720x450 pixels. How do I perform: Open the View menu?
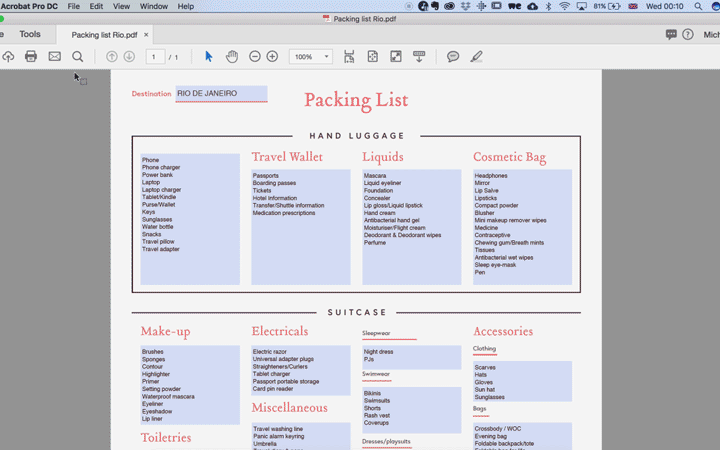pos(121,6)
